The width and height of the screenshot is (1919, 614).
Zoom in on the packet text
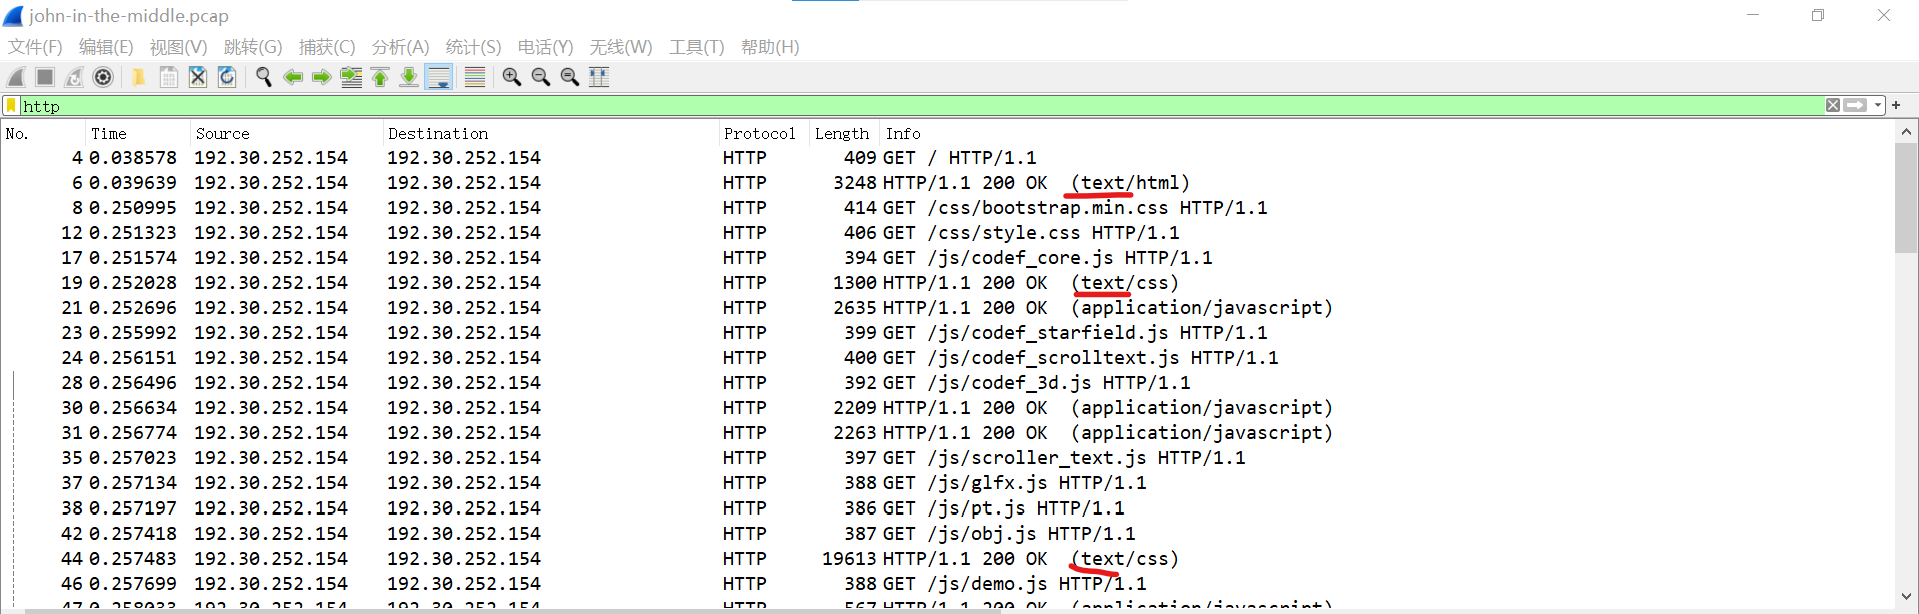pos(512,77)
